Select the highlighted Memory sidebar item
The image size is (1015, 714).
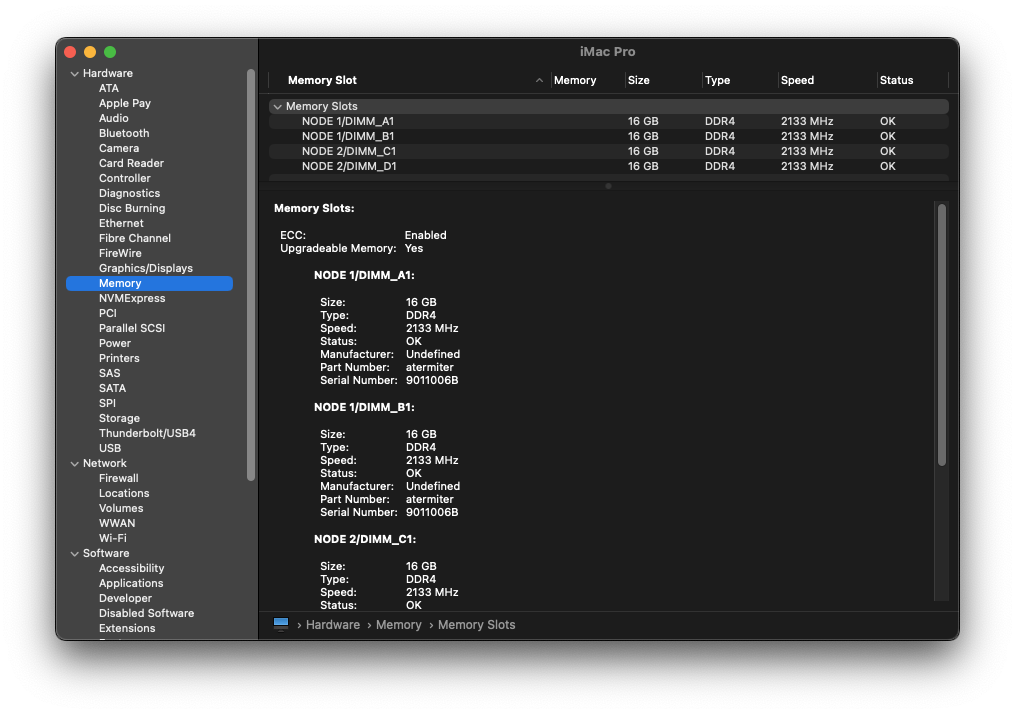click(x=150, y=283)
